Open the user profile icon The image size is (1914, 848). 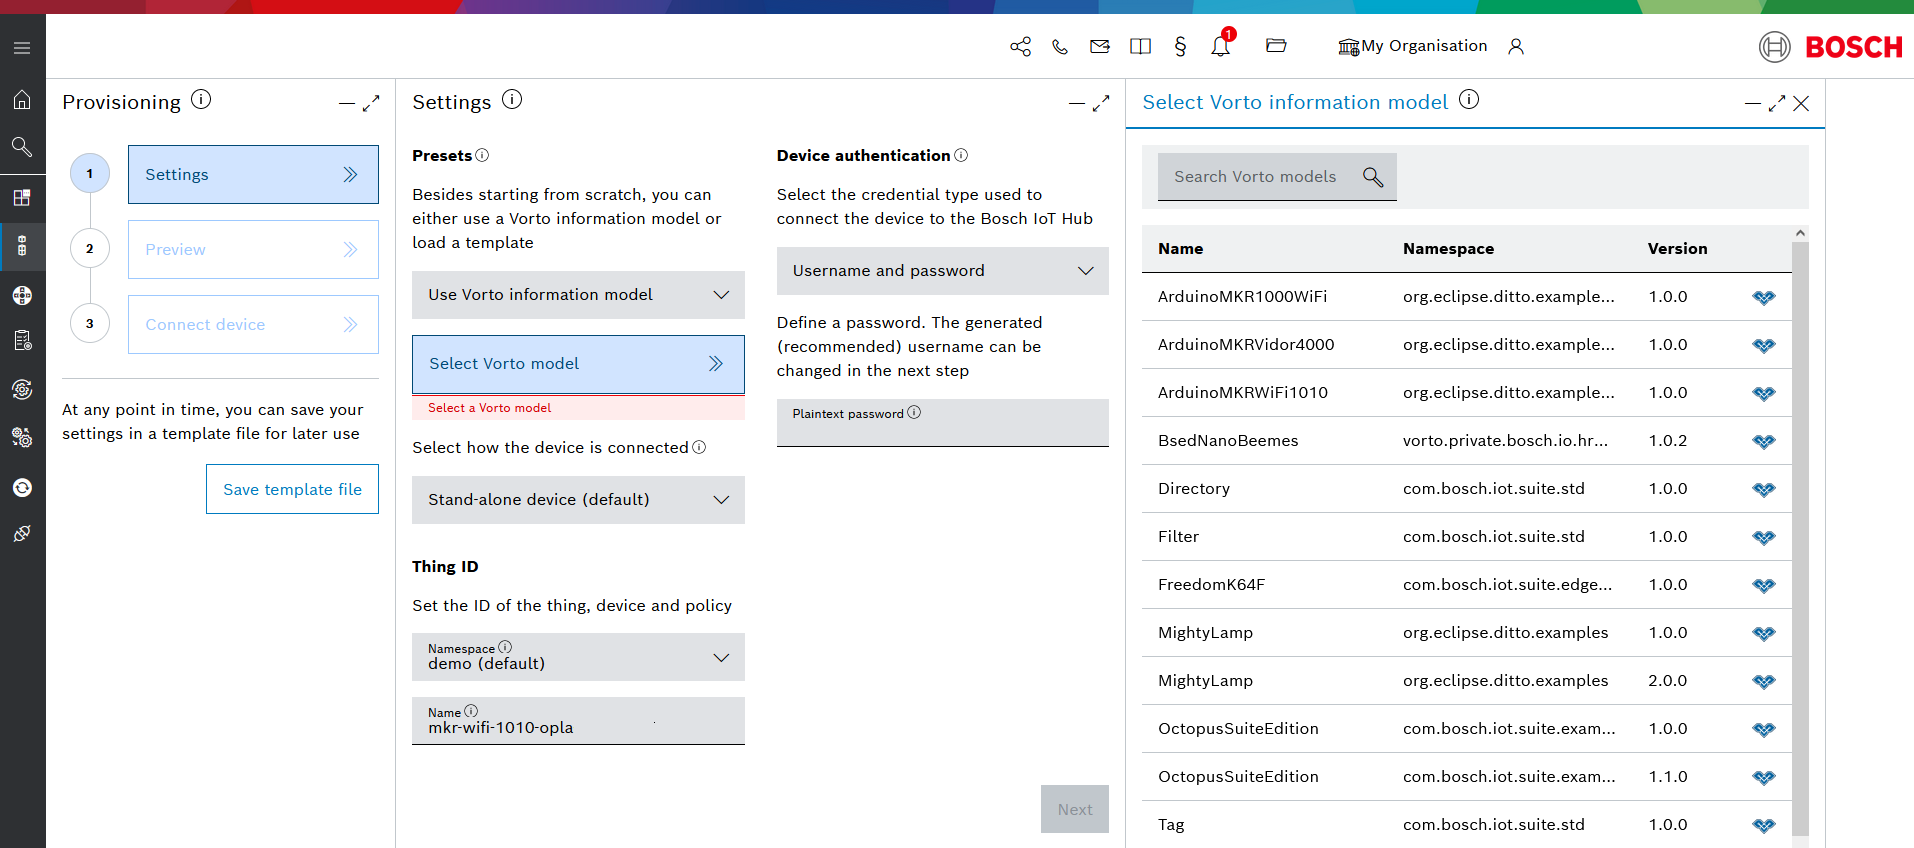(1516, 46)
